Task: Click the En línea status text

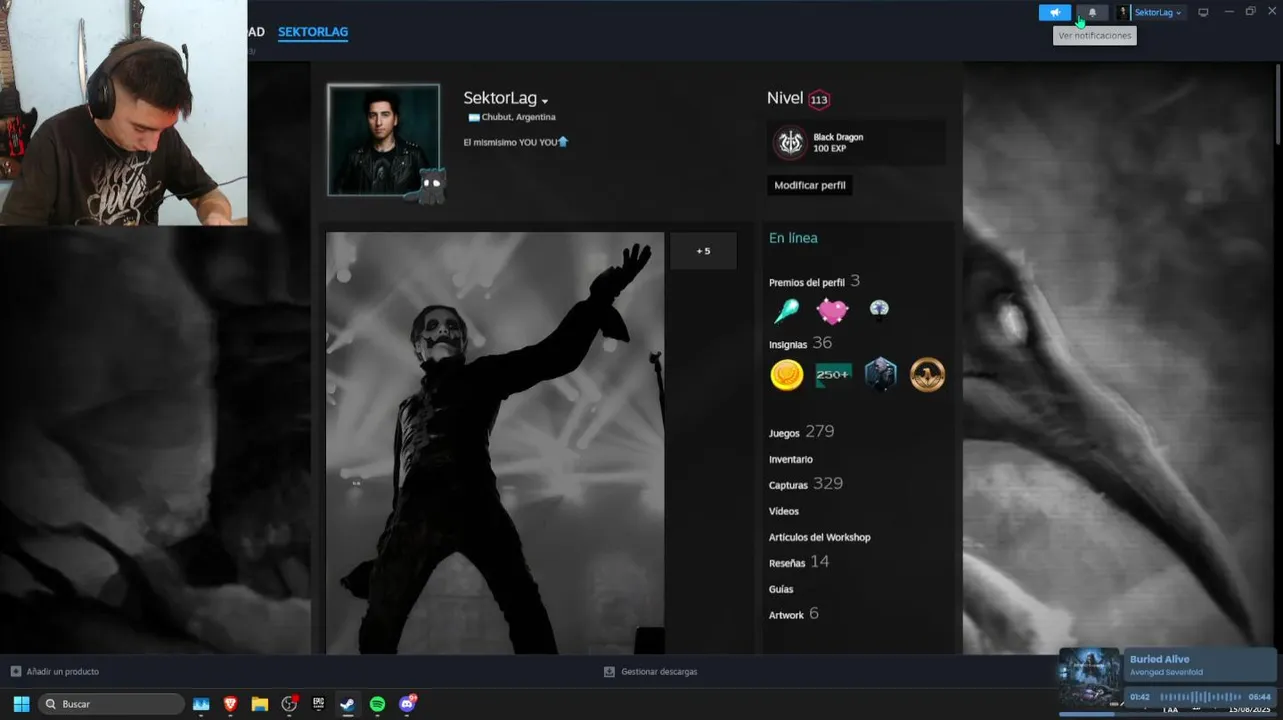Action: (793, 238)
